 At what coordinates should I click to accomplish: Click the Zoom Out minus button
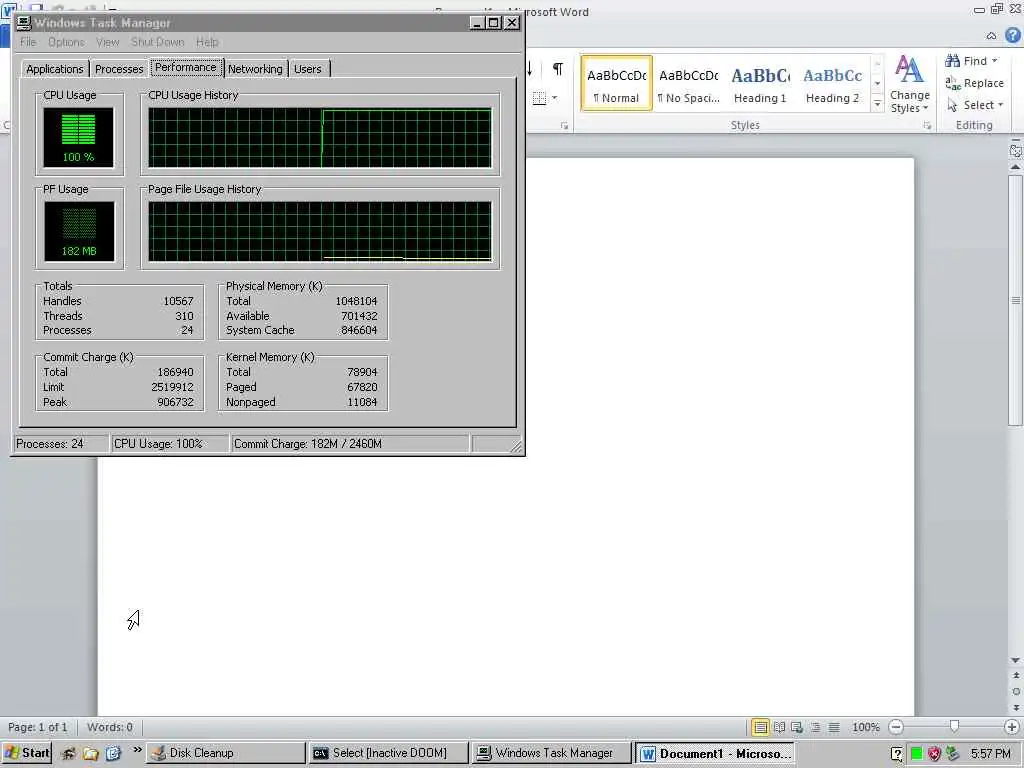896,727
